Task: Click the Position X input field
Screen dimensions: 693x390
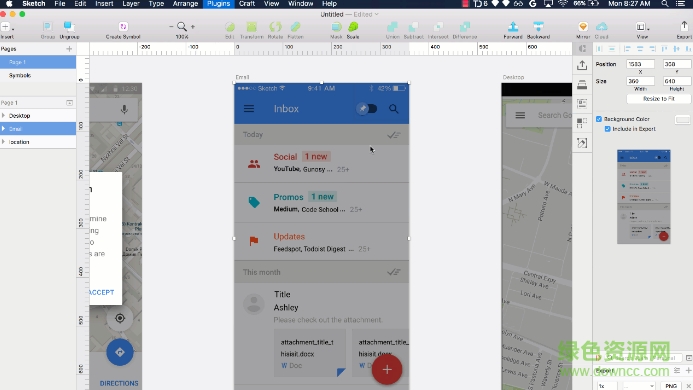Action: click(640, 64)
